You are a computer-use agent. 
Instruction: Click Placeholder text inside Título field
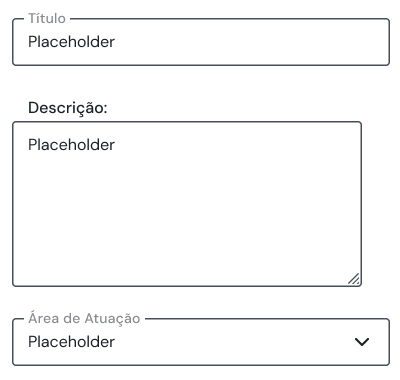point(71,42)
